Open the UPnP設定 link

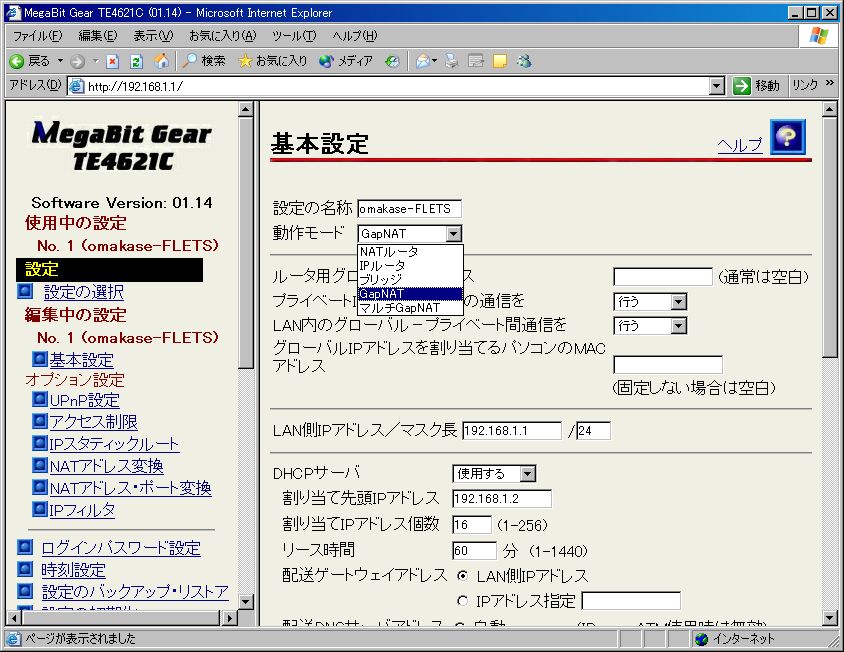coord(84,400)
